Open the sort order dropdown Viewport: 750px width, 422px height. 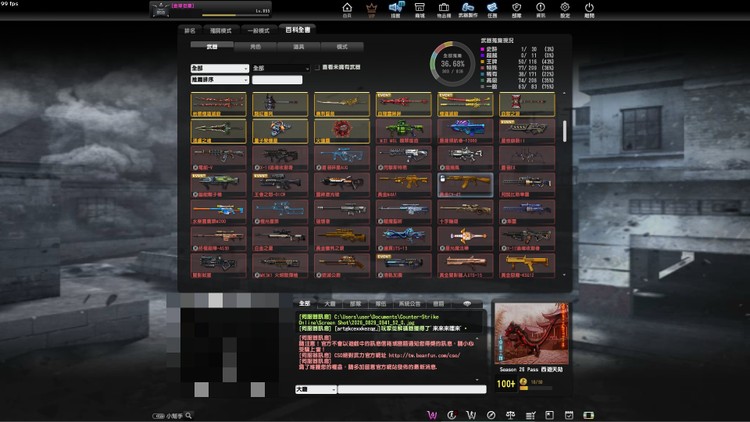[220, 79]
